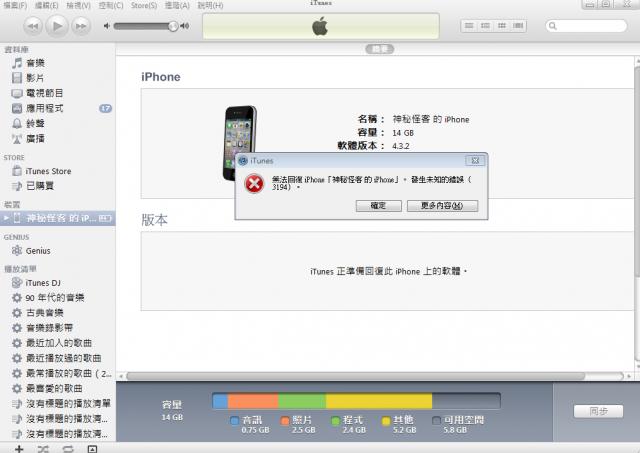Click the low volume speaker icon
This screenshot has height=453, width=640.
click(107, 26)
